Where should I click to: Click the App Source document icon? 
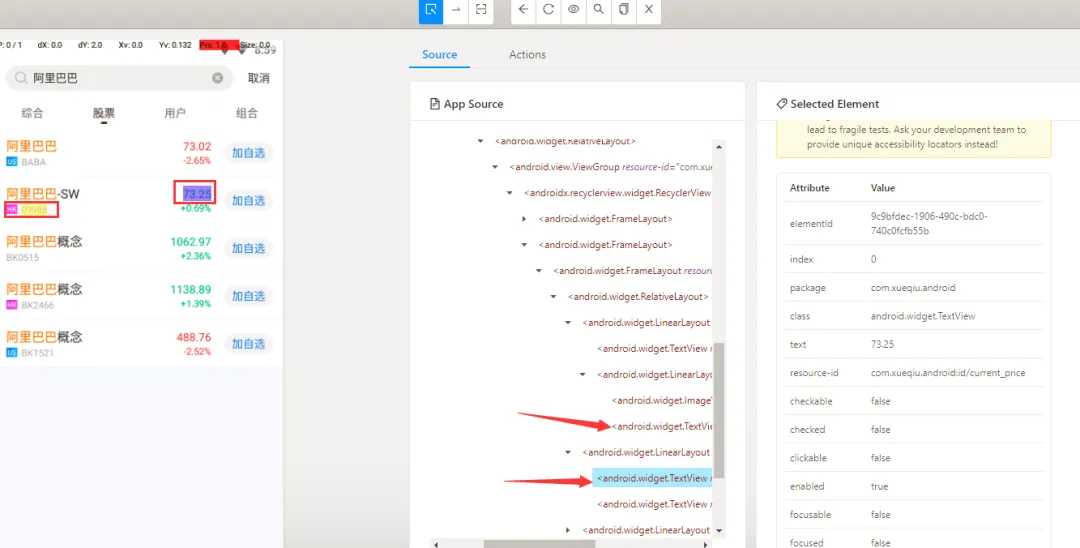point(435,104)
